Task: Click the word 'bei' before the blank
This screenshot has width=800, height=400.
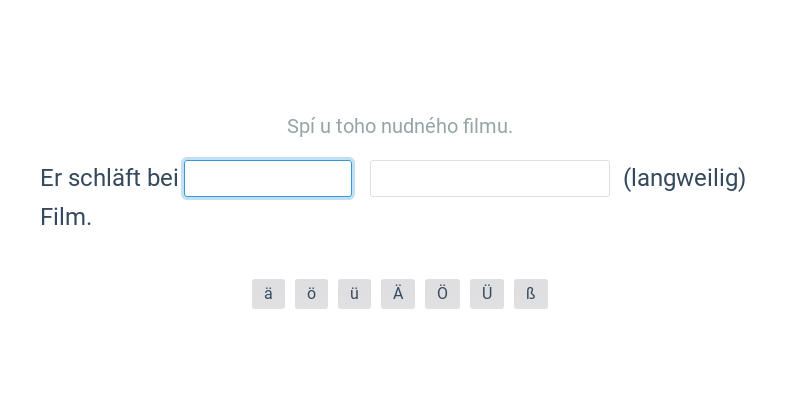Action: (163, 179)
